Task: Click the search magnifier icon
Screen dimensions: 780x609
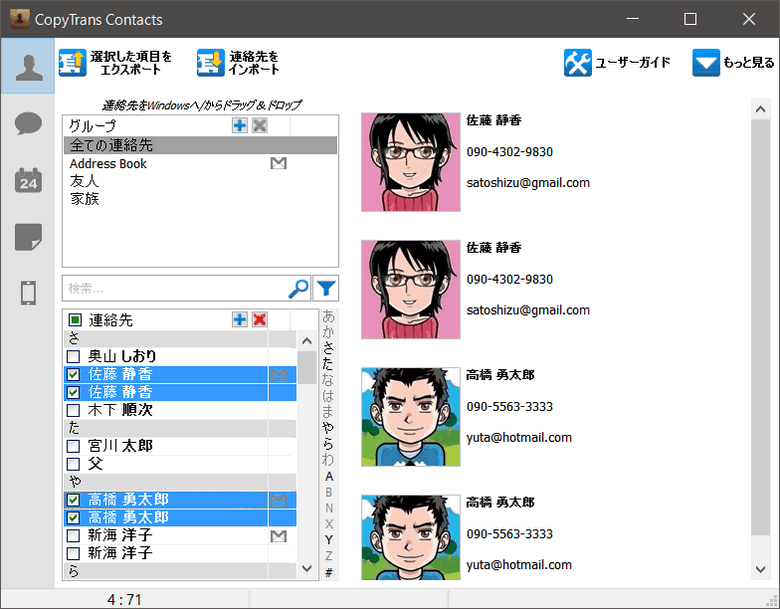Action: click(x=298, y=288)
